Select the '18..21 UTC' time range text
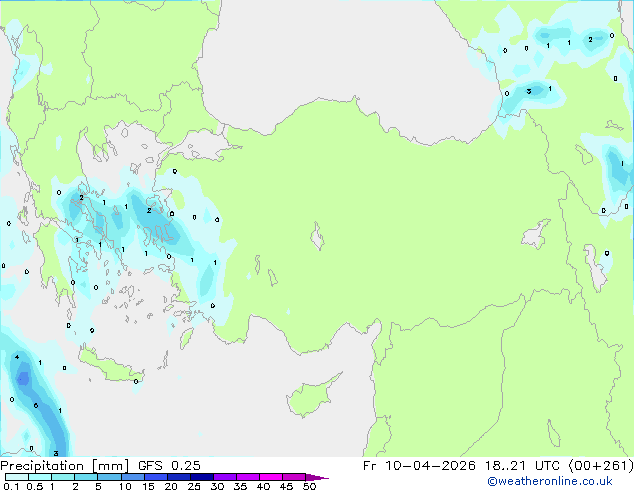The width and height of the screenshot is (634, 490). pyautogui.click(x=522, y=466)
